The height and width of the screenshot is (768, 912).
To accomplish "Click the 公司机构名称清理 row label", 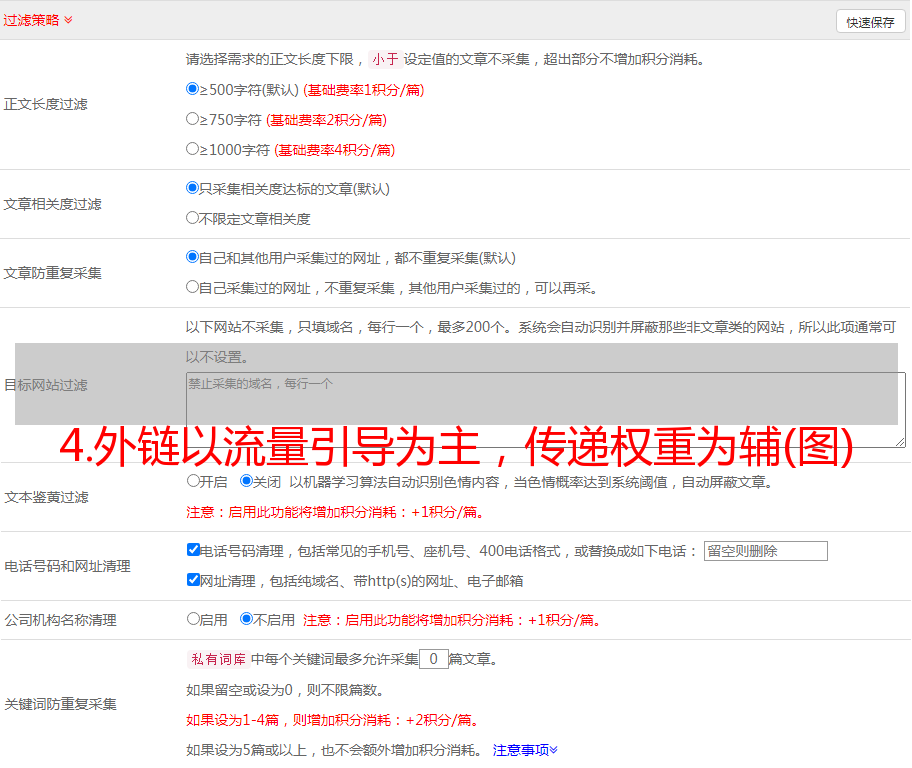I will pyautogui.click(x=60, y=620).
